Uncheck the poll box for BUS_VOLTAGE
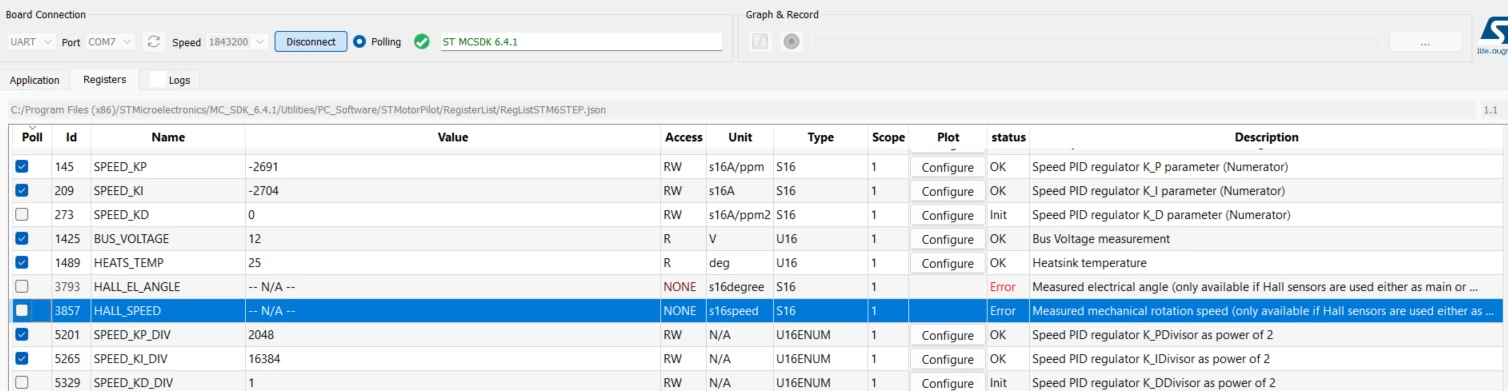Image resolution: width=1508 pixels, height=391 pixels. click(22, 238)
